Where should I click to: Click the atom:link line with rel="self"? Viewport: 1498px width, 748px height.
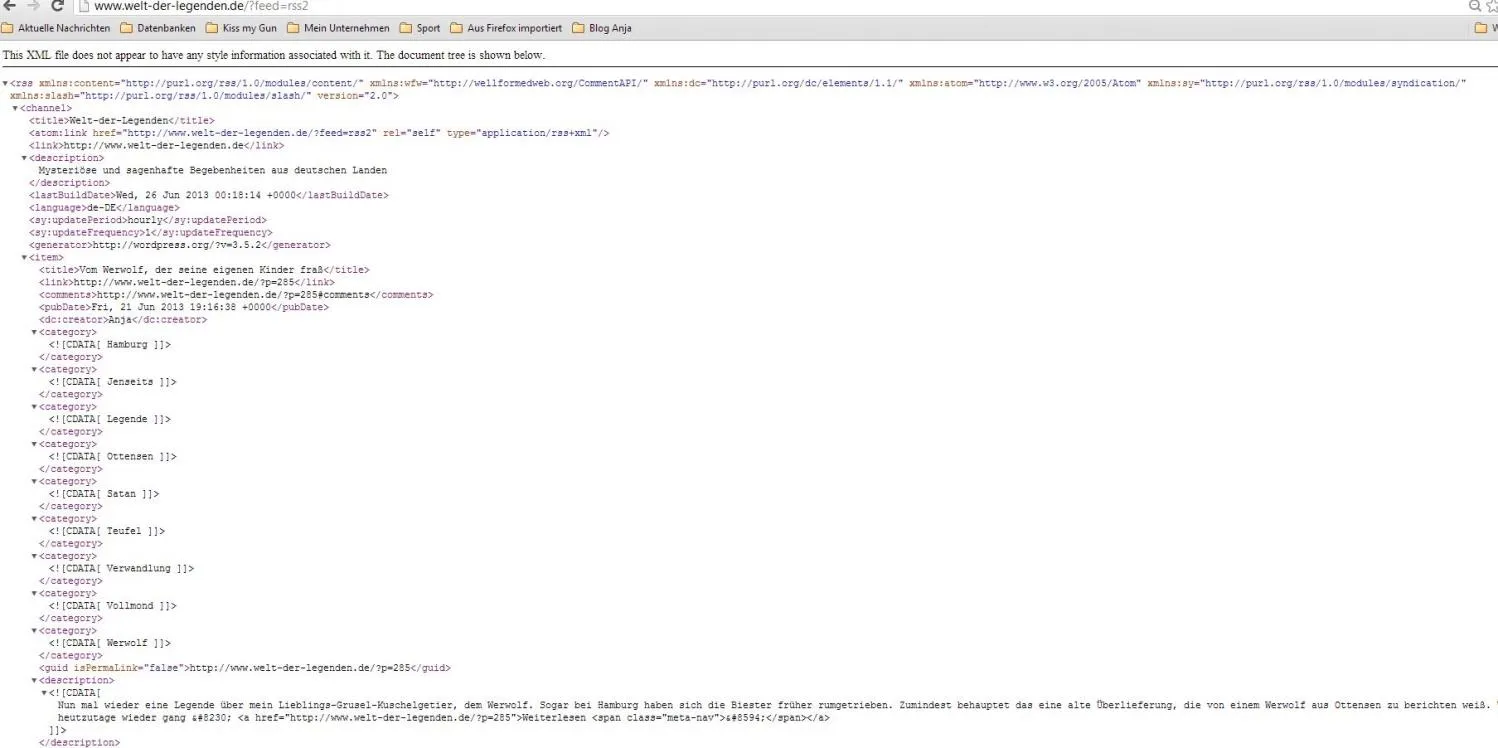pos(319,133)
